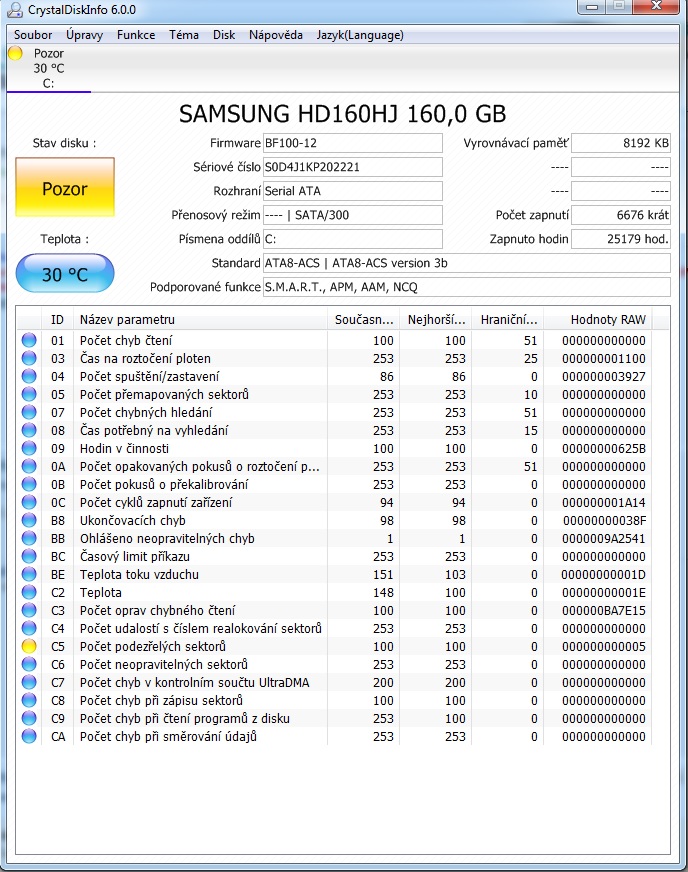Open the Nápověda menu
This screenshot has width=688, height=872.
(x=275, y=34)
